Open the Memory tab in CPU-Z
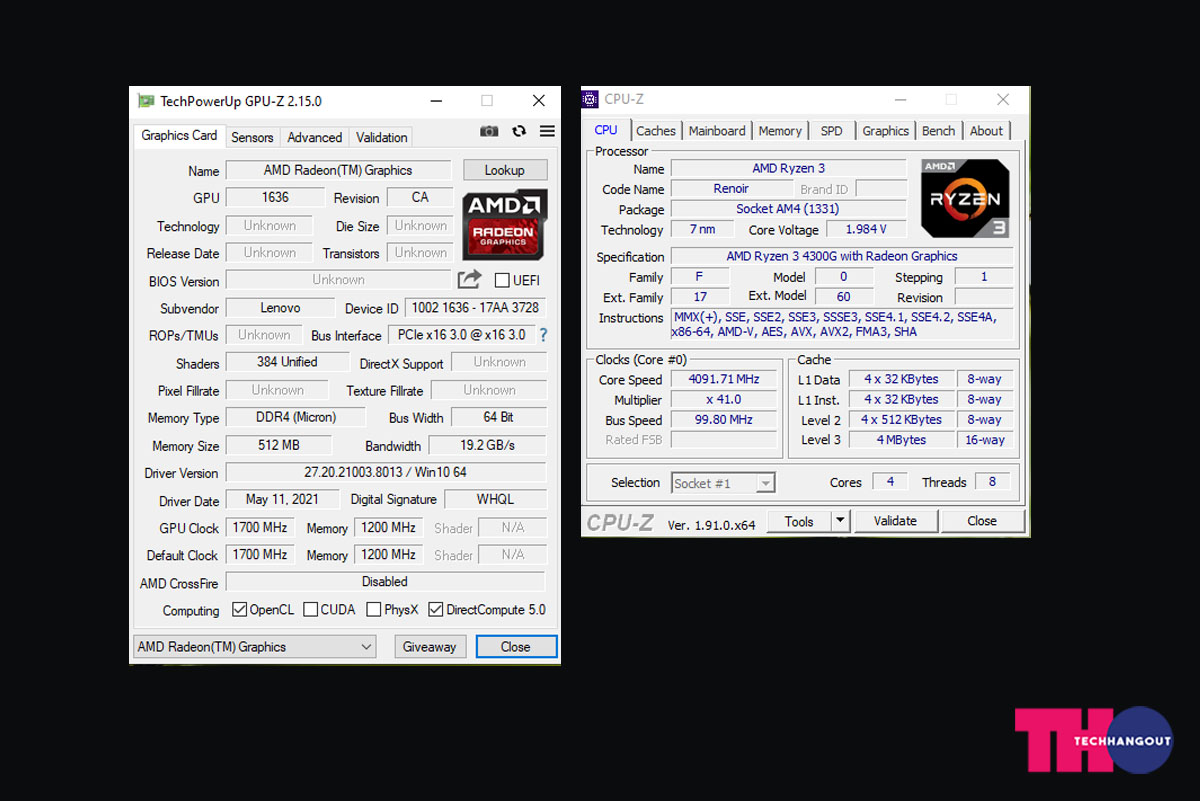 click(x=780, y=131)
